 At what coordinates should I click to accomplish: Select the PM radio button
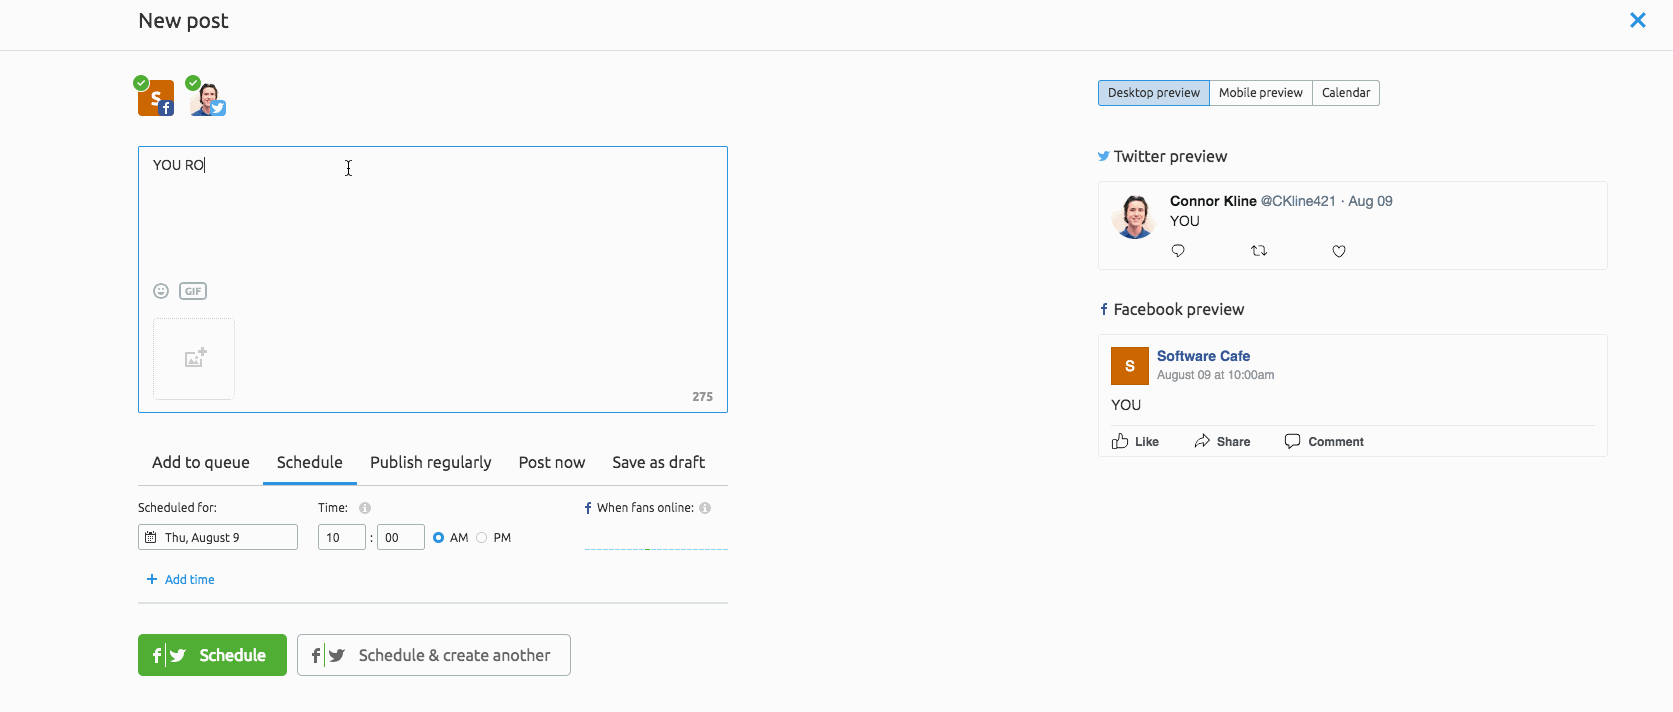point(482,538)
